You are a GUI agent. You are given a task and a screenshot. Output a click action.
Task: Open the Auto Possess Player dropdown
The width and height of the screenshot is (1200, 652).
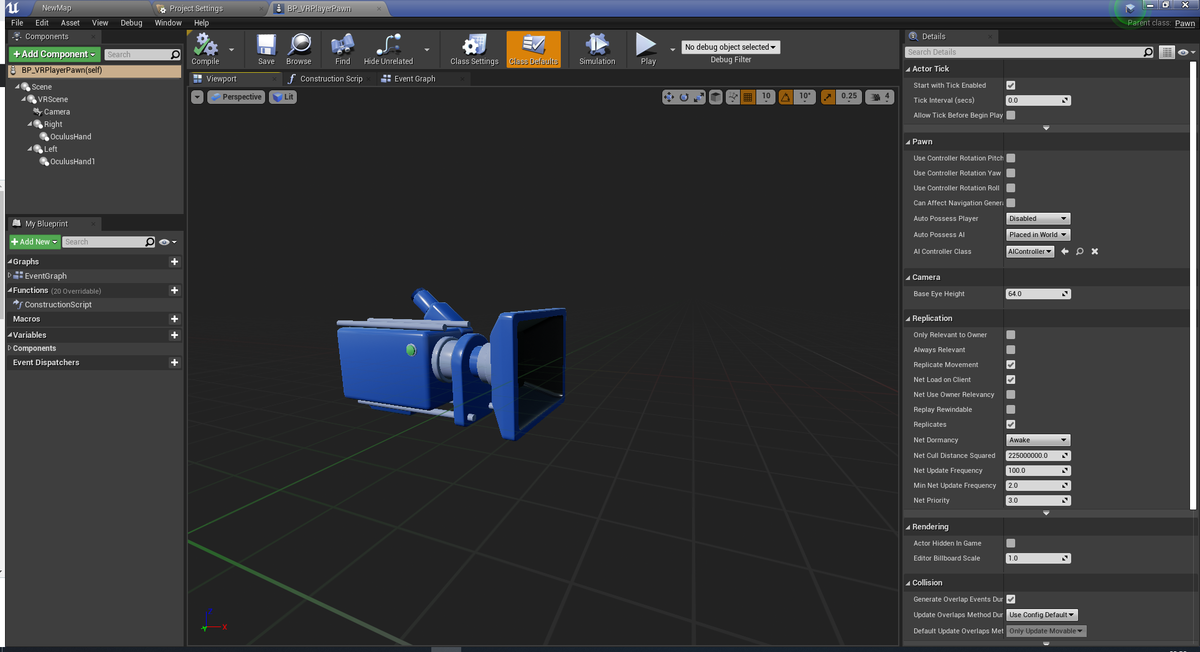1038,218
